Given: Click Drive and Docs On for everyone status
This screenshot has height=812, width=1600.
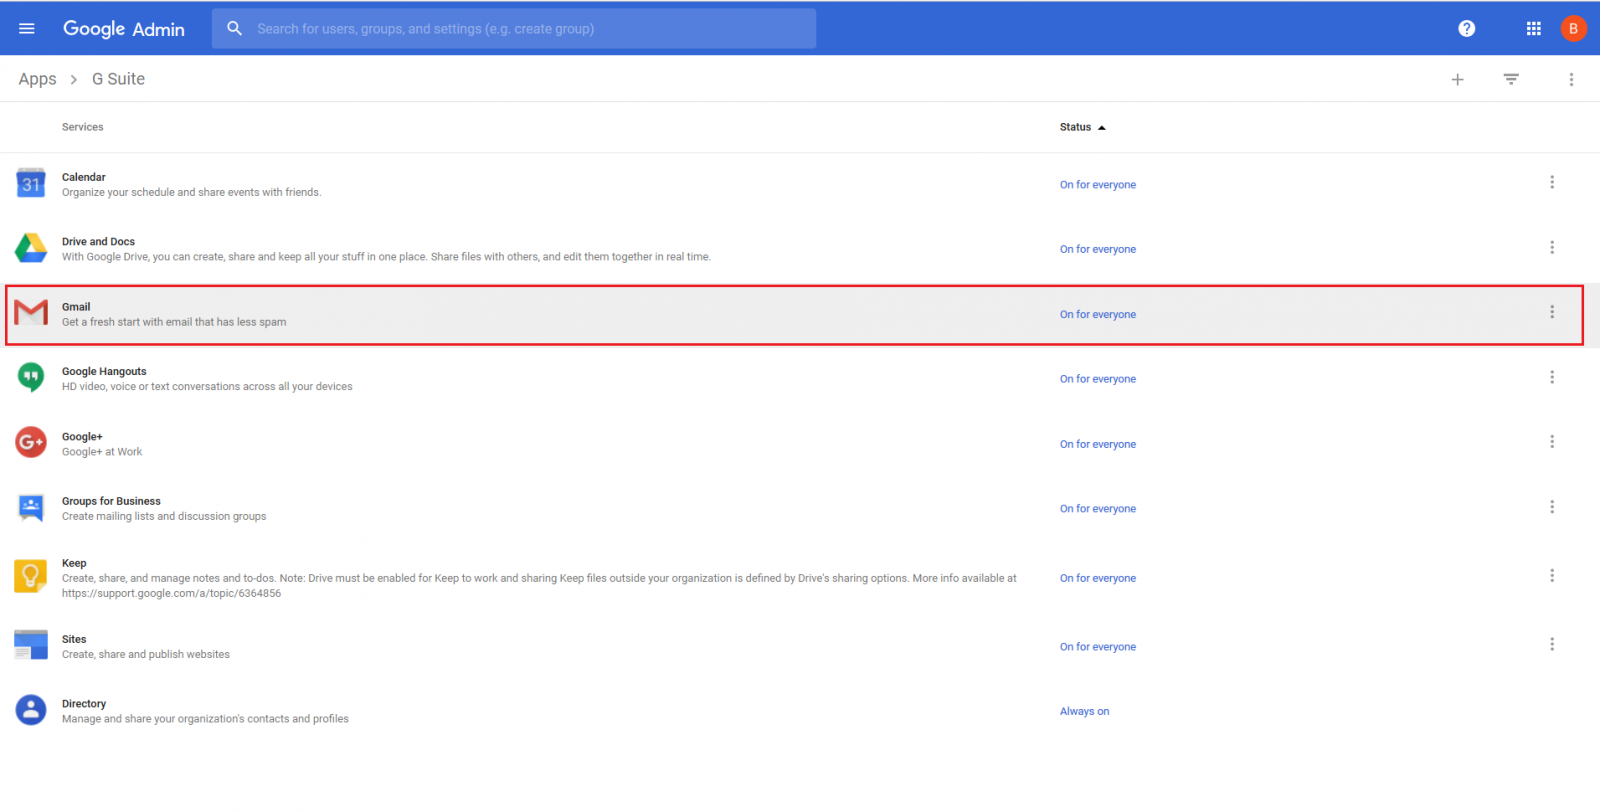Looking at the screenshot, I should point(1098,250).
